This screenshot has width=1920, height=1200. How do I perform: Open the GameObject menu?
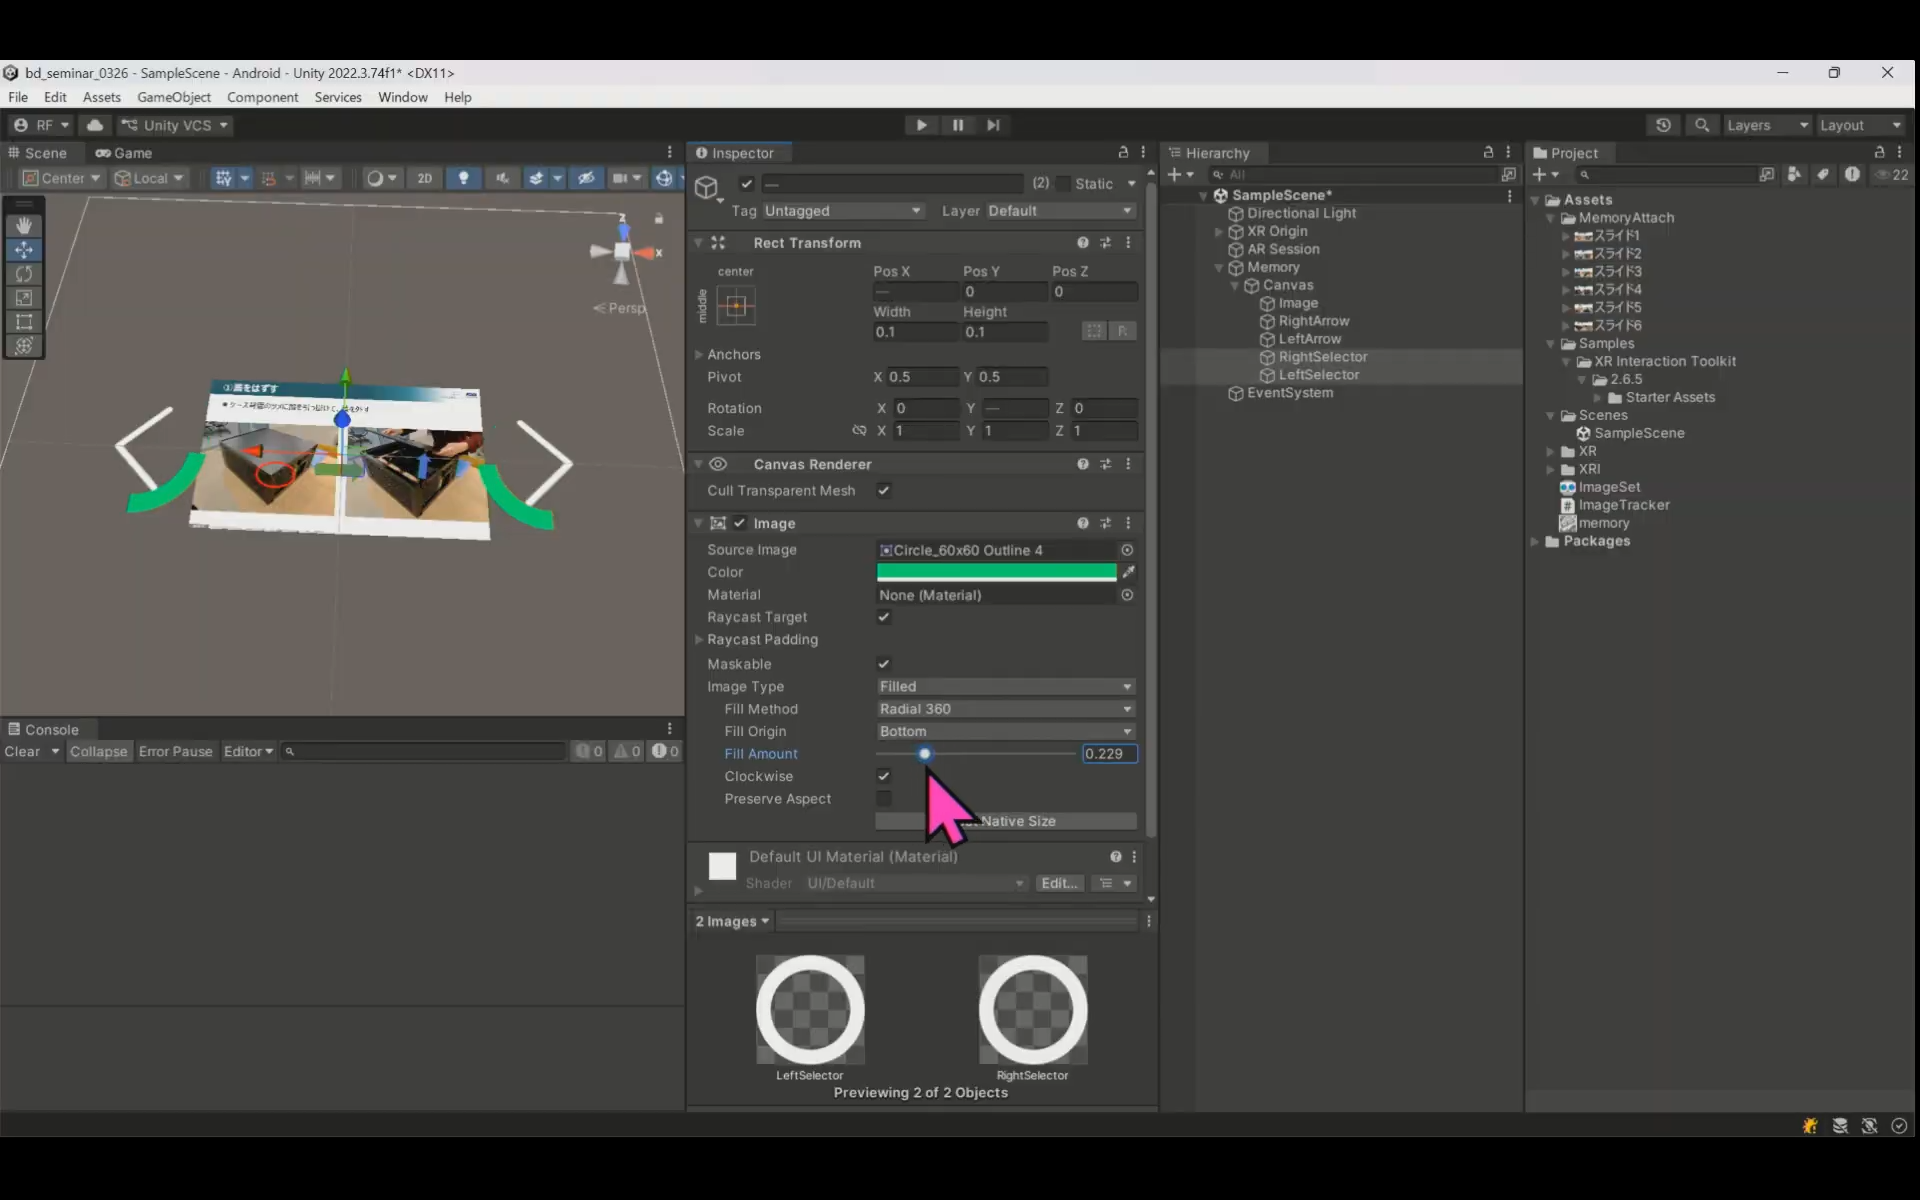click(x=173, y=97)
